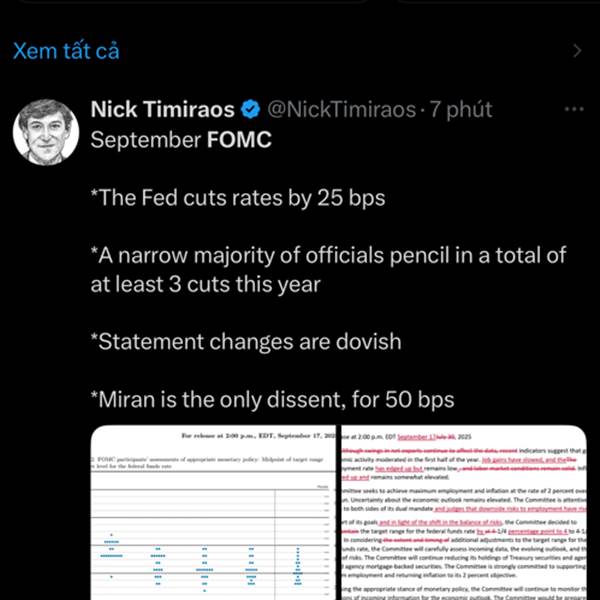Click the 'at least 3 cuts this year' text

coord(205,284)
